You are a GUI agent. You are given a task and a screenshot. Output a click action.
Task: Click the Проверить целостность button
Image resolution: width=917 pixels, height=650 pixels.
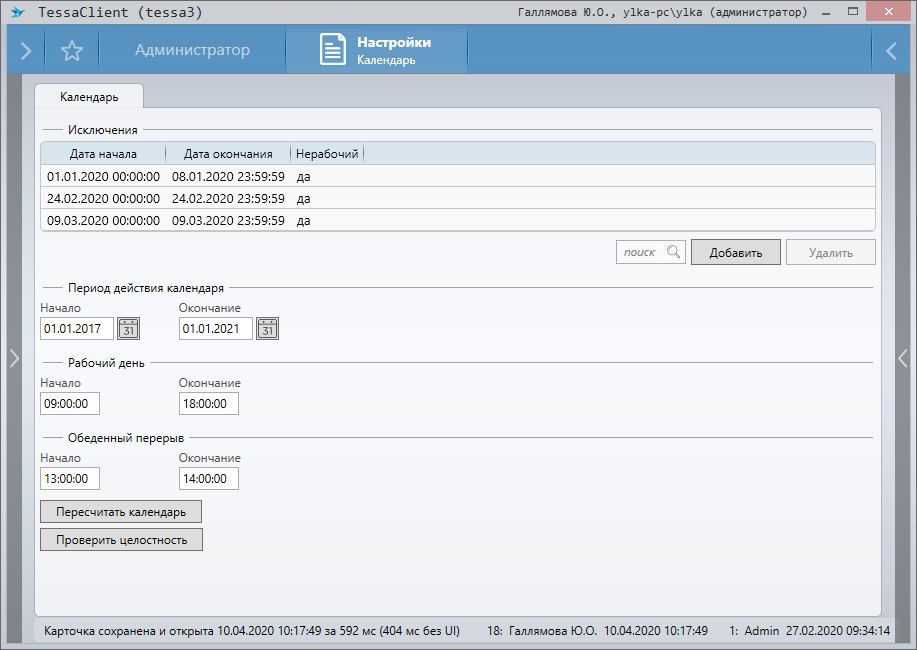click(121, 540)
